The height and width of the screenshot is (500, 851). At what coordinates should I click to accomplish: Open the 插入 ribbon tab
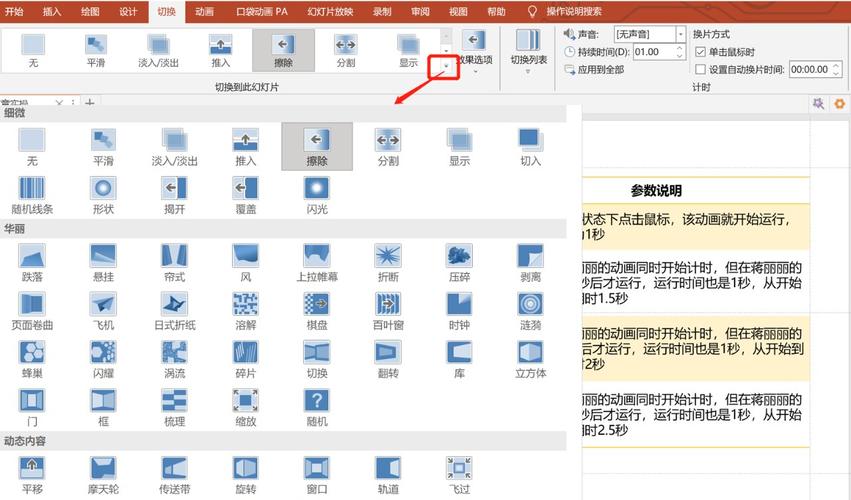coord(52,11)
